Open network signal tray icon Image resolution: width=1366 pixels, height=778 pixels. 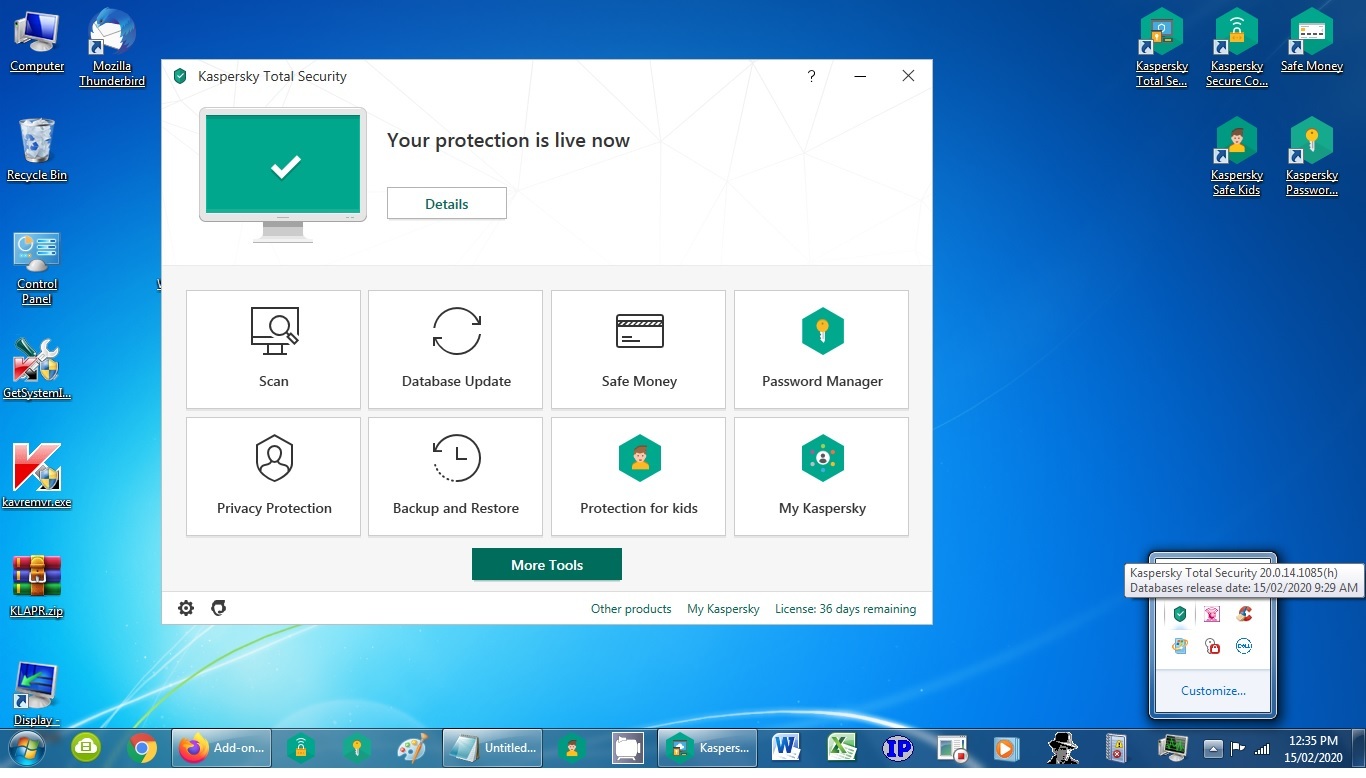click(x=1263, y=748)
